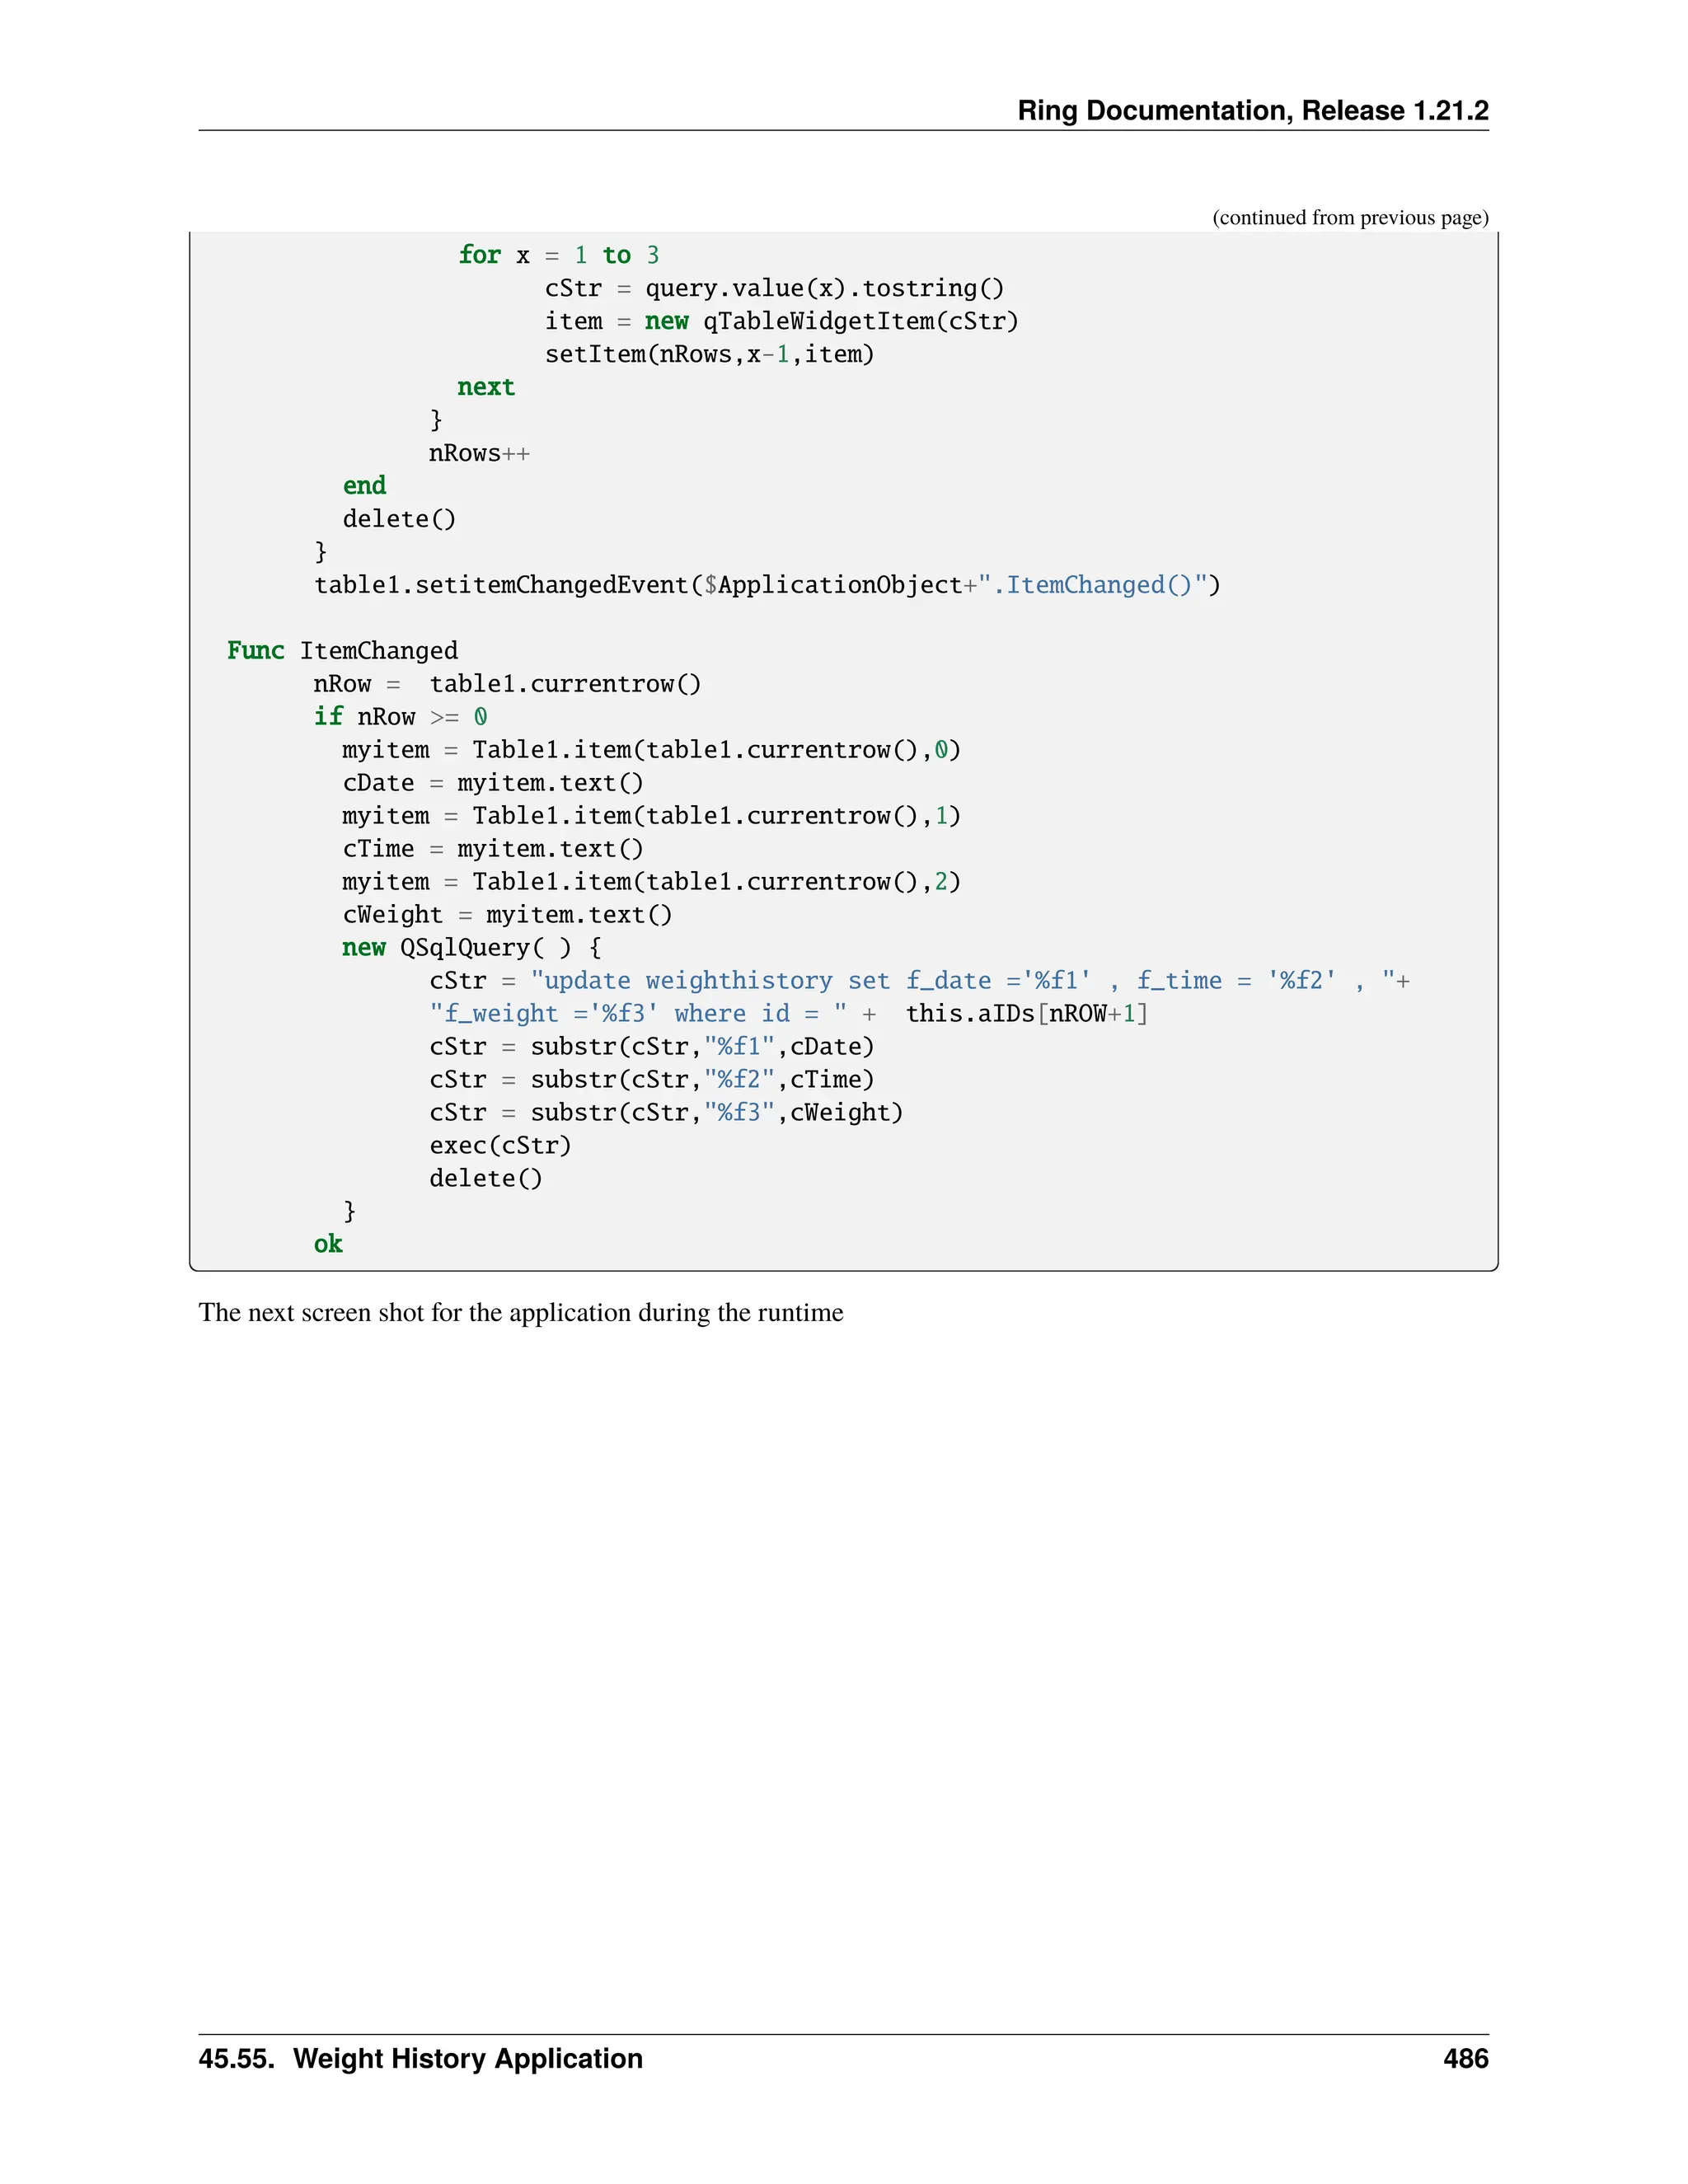1688x2184 pixels.
Task: Click the 'cDate = myitem.text()' line
Action: point(493,783)
